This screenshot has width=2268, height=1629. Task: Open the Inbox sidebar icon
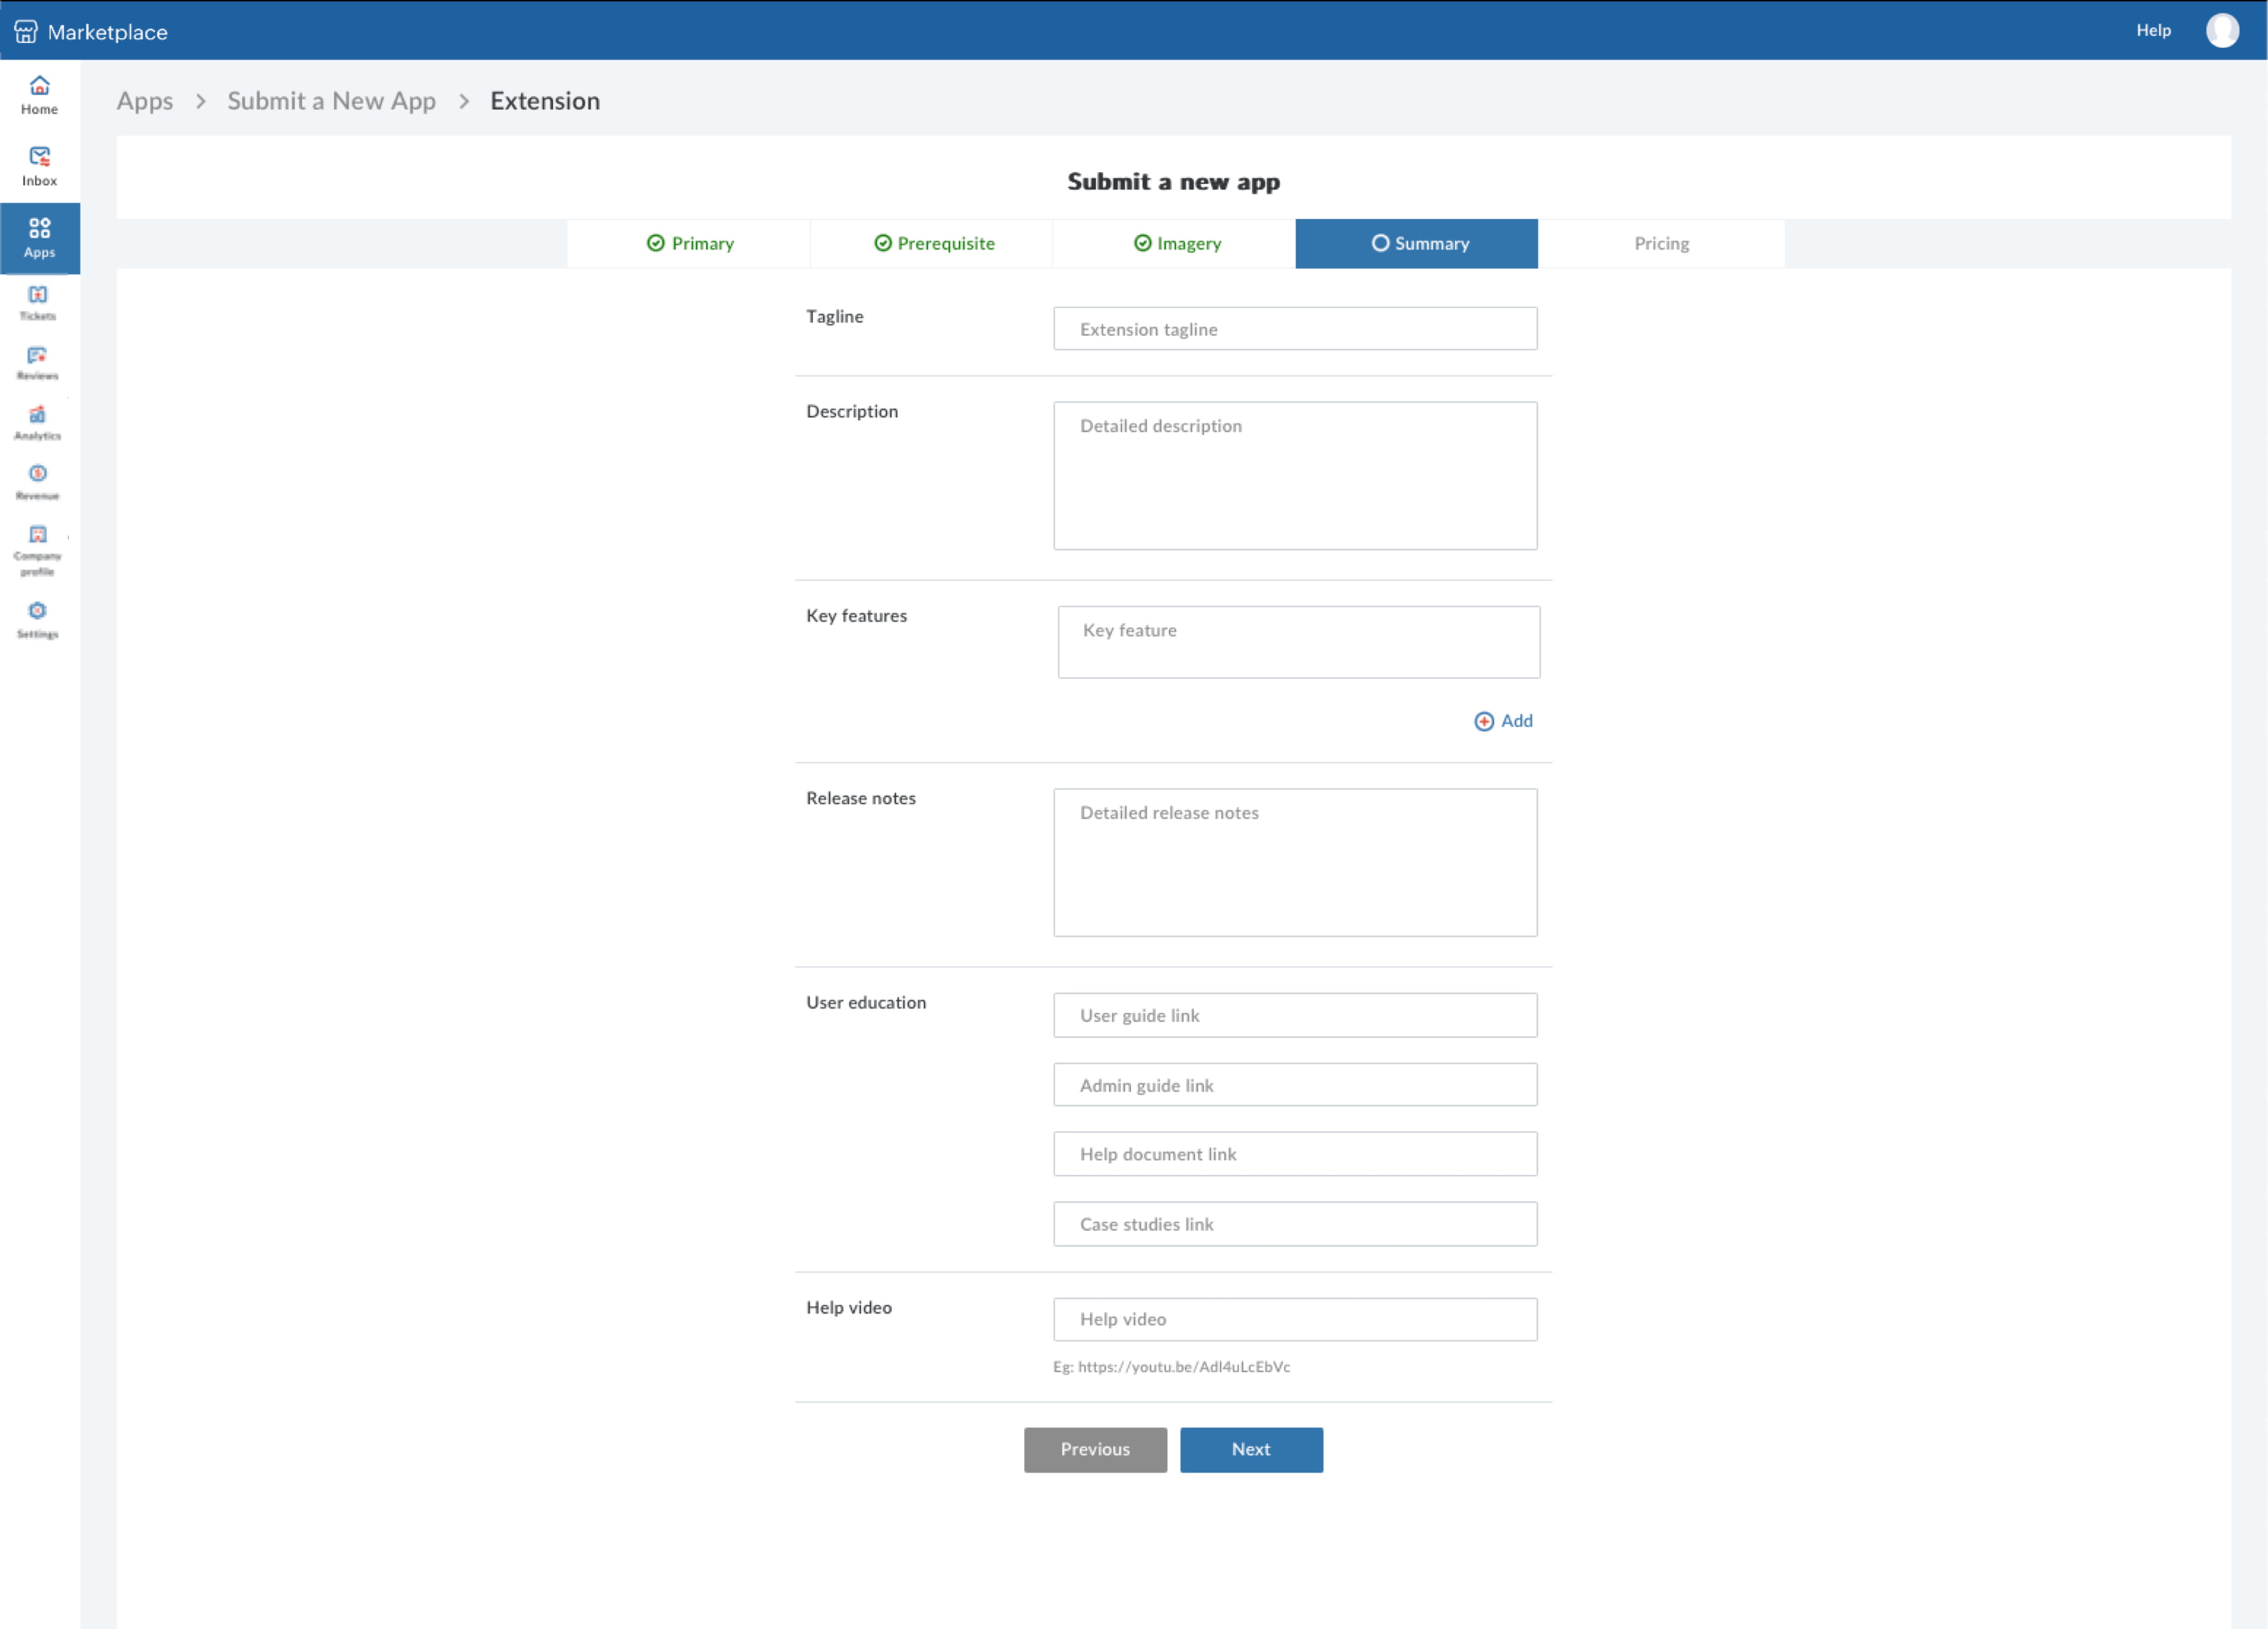[39, 166]
